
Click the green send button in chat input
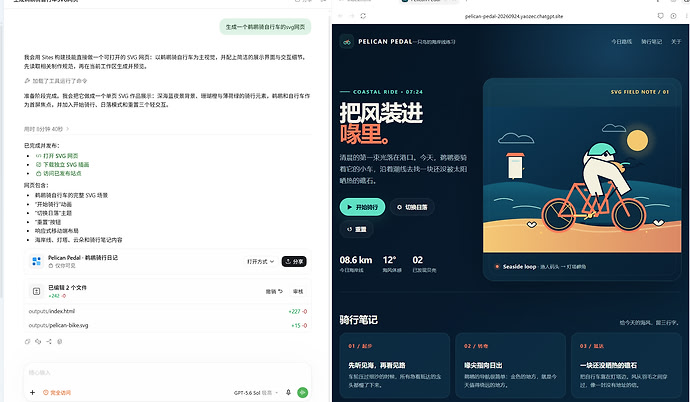[302, 392]
